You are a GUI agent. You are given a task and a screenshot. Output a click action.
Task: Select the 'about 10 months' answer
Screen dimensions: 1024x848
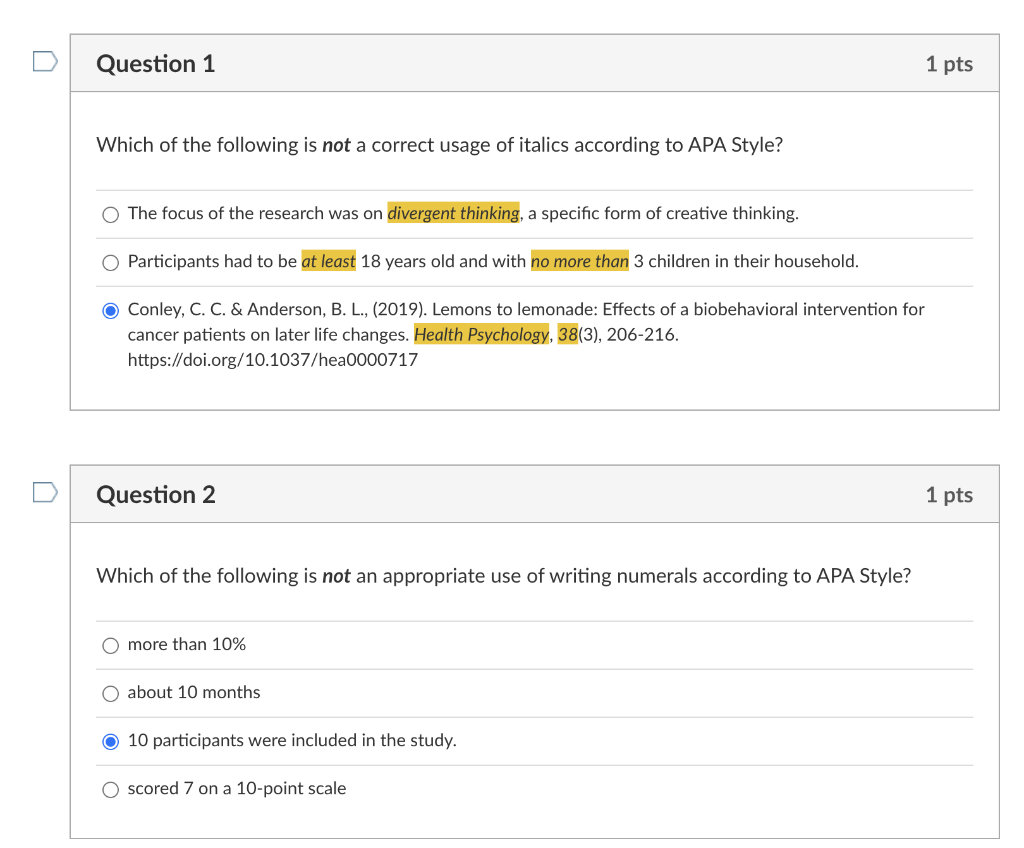(x=111, y=693)
